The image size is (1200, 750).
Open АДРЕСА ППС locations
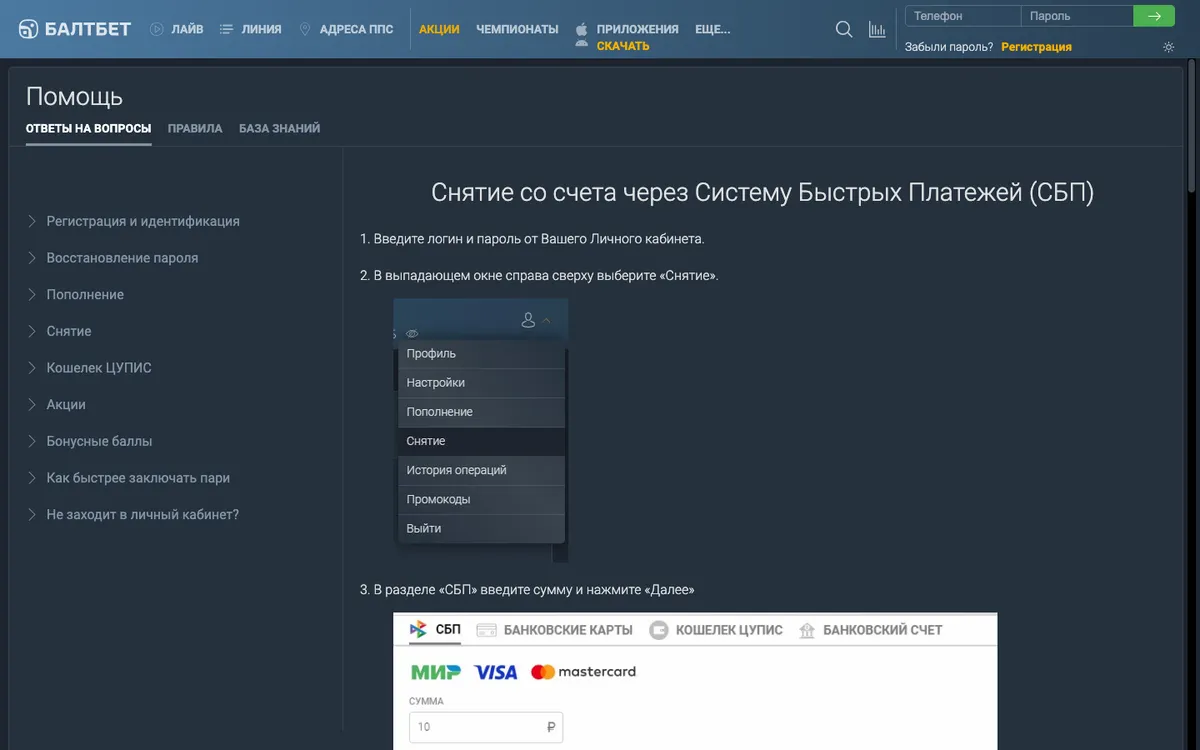346,29
